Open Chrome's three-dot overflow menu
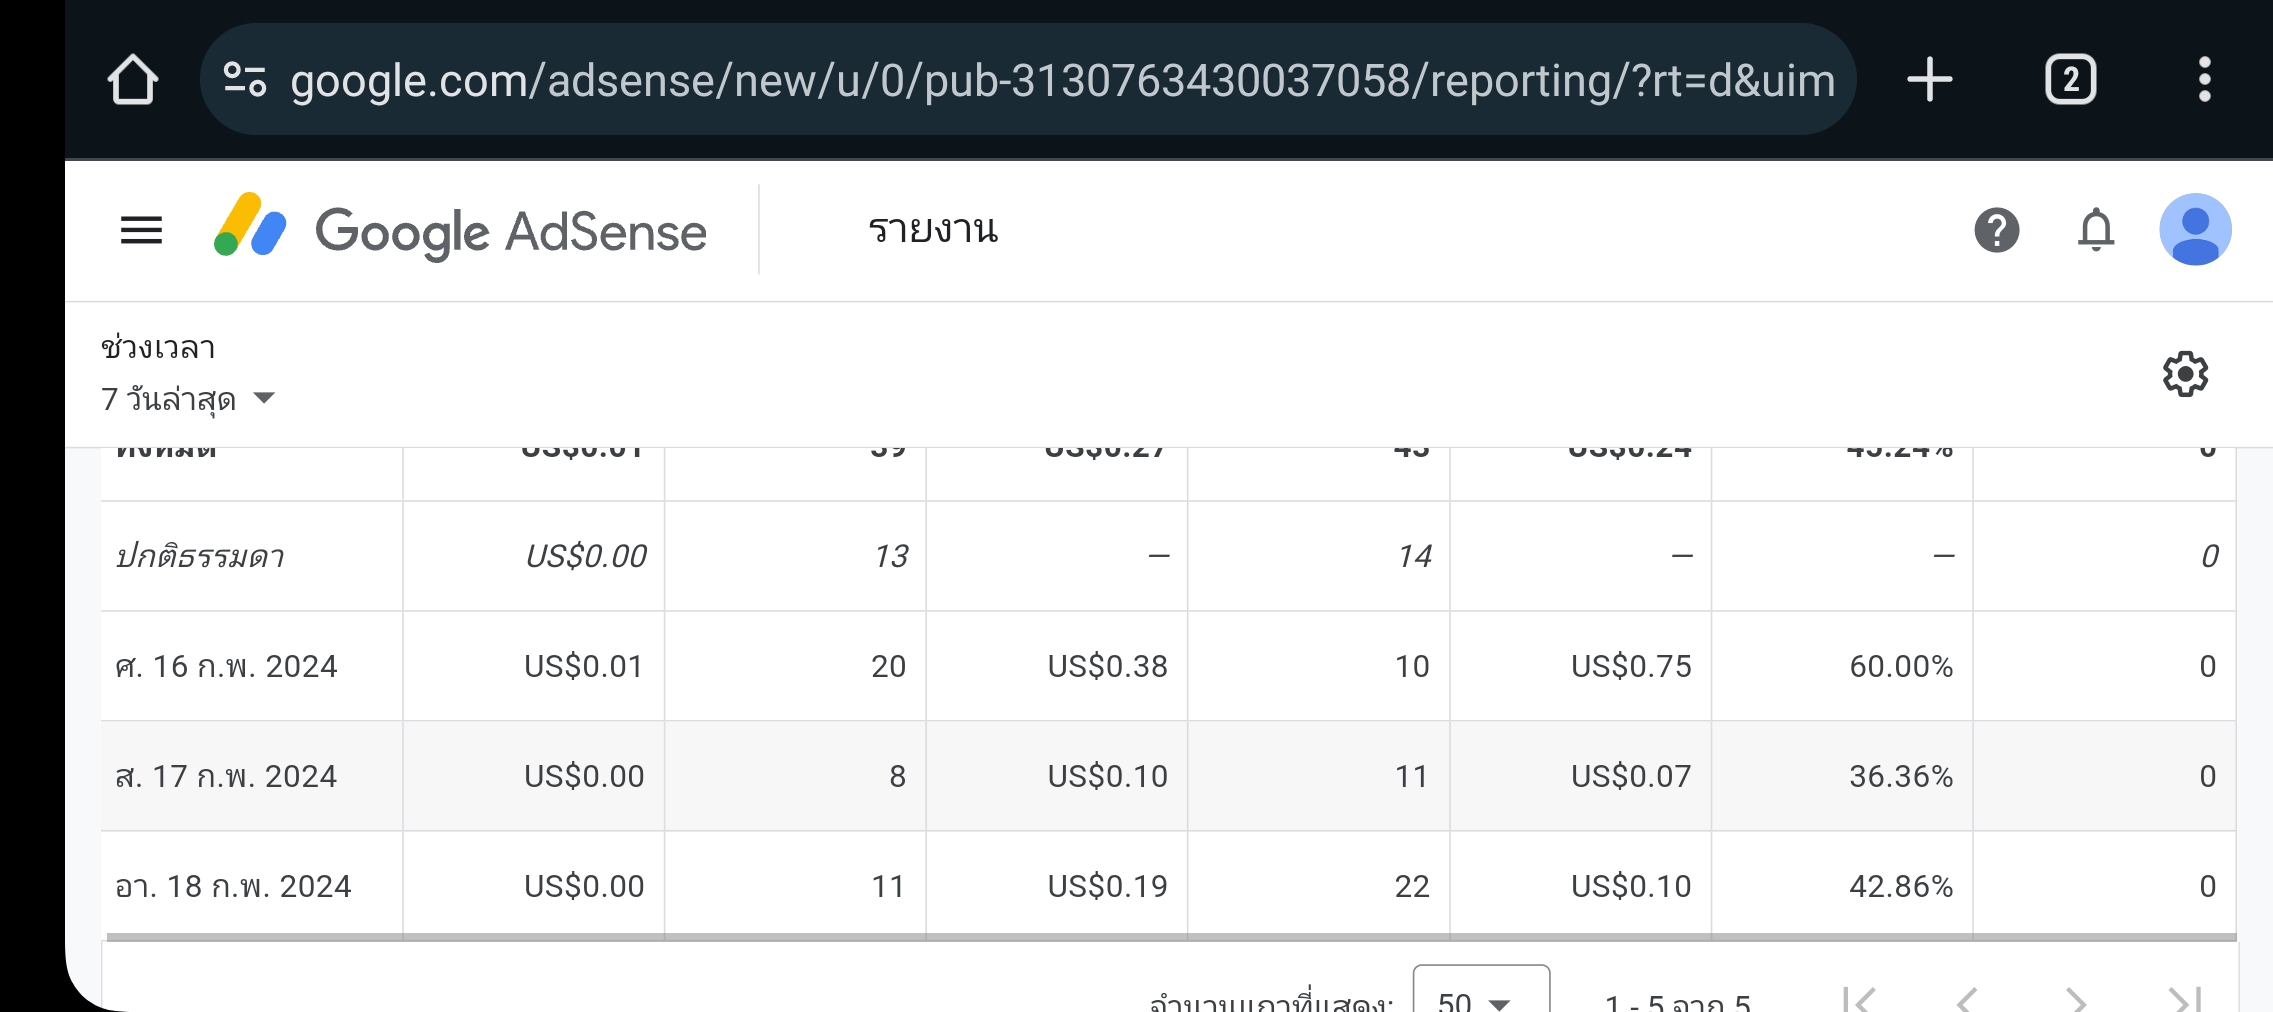The height and width of the screenshot is (1012, 2273). coord(2204,80)
